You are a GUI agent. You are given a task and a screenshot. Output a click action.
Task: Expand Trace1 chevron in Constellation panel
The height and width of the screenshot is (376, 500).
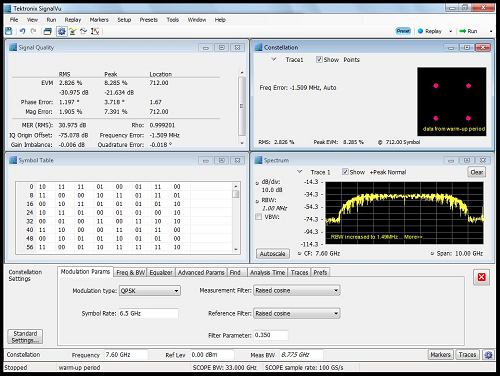(x=274, y=59)
